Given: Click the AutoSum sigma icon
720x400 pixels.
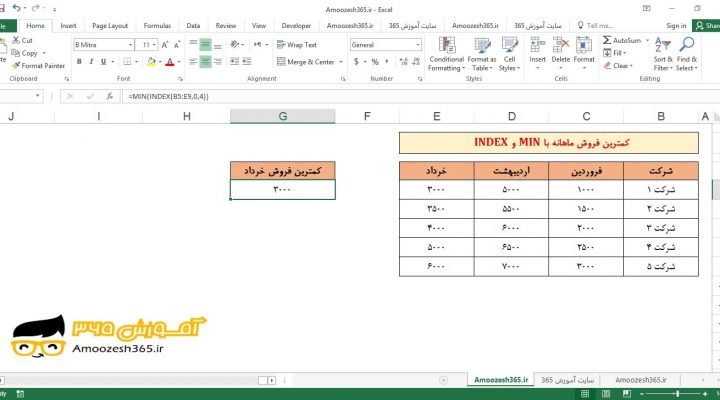Looking at the screenshot, I should tap(607, 40).
